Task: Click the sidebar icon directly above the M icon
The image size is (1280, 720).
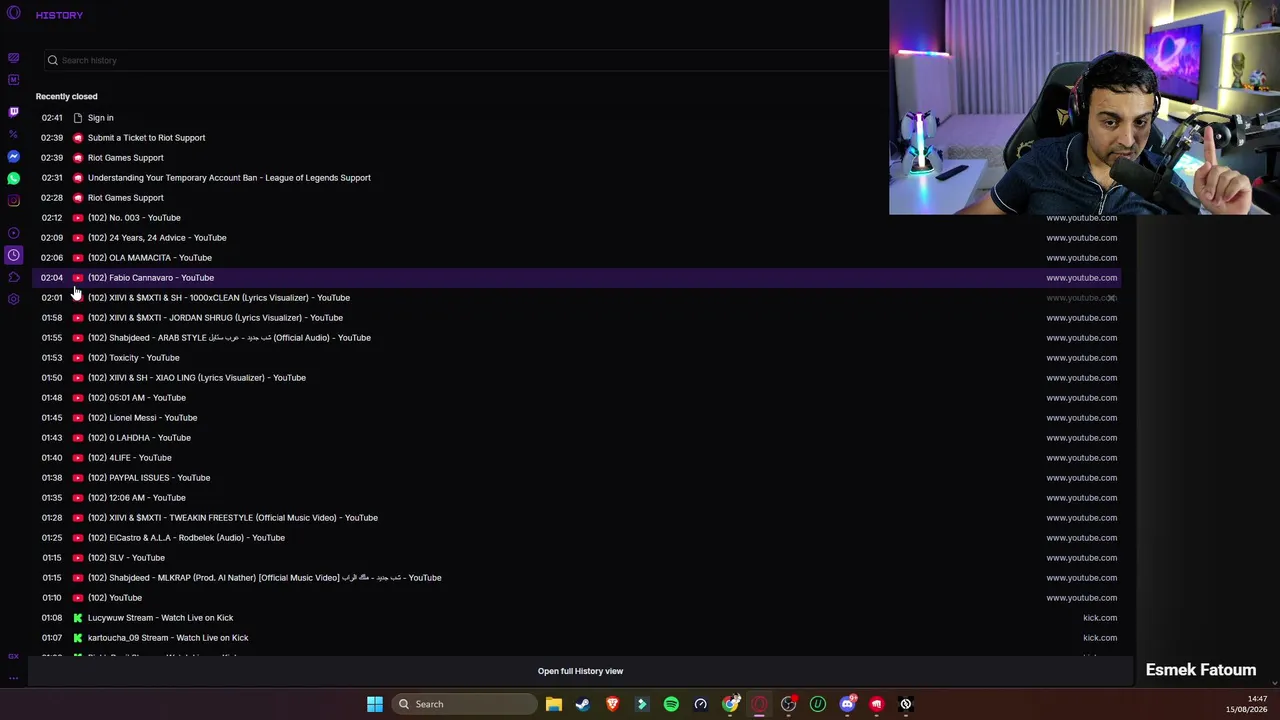Action: [13, 58]
